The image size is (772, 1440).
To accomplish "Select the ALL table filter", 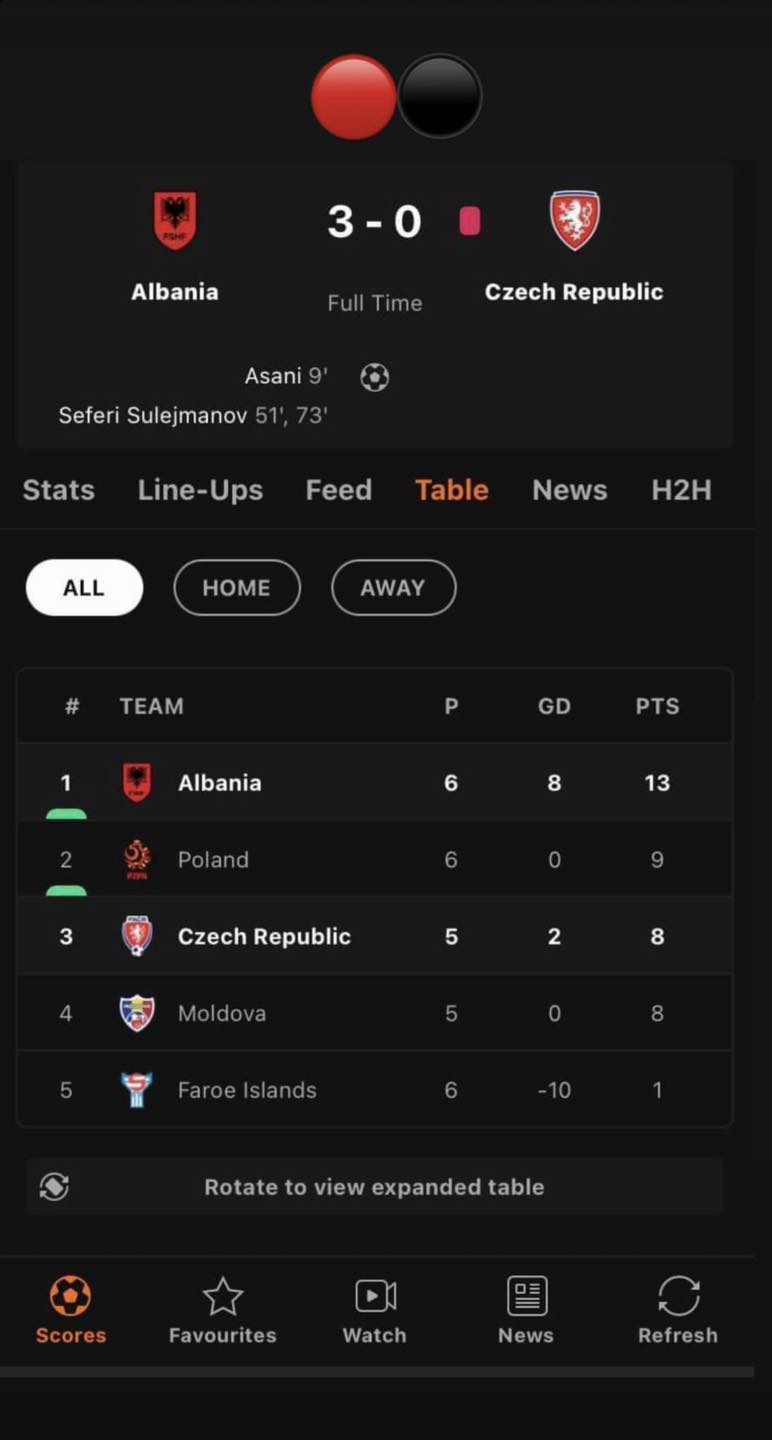I will click(x=84, y=587).
